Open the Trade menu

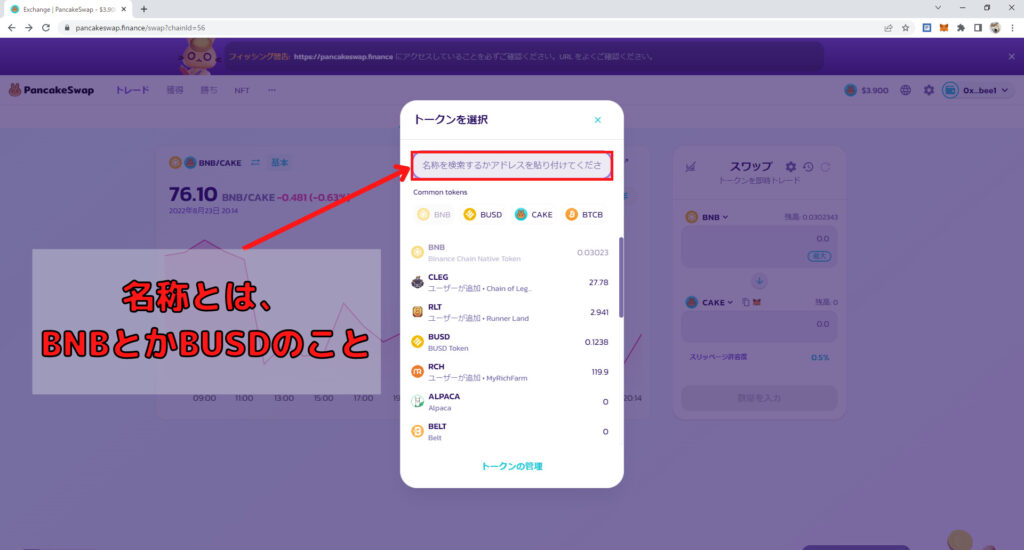coord(133,90)
